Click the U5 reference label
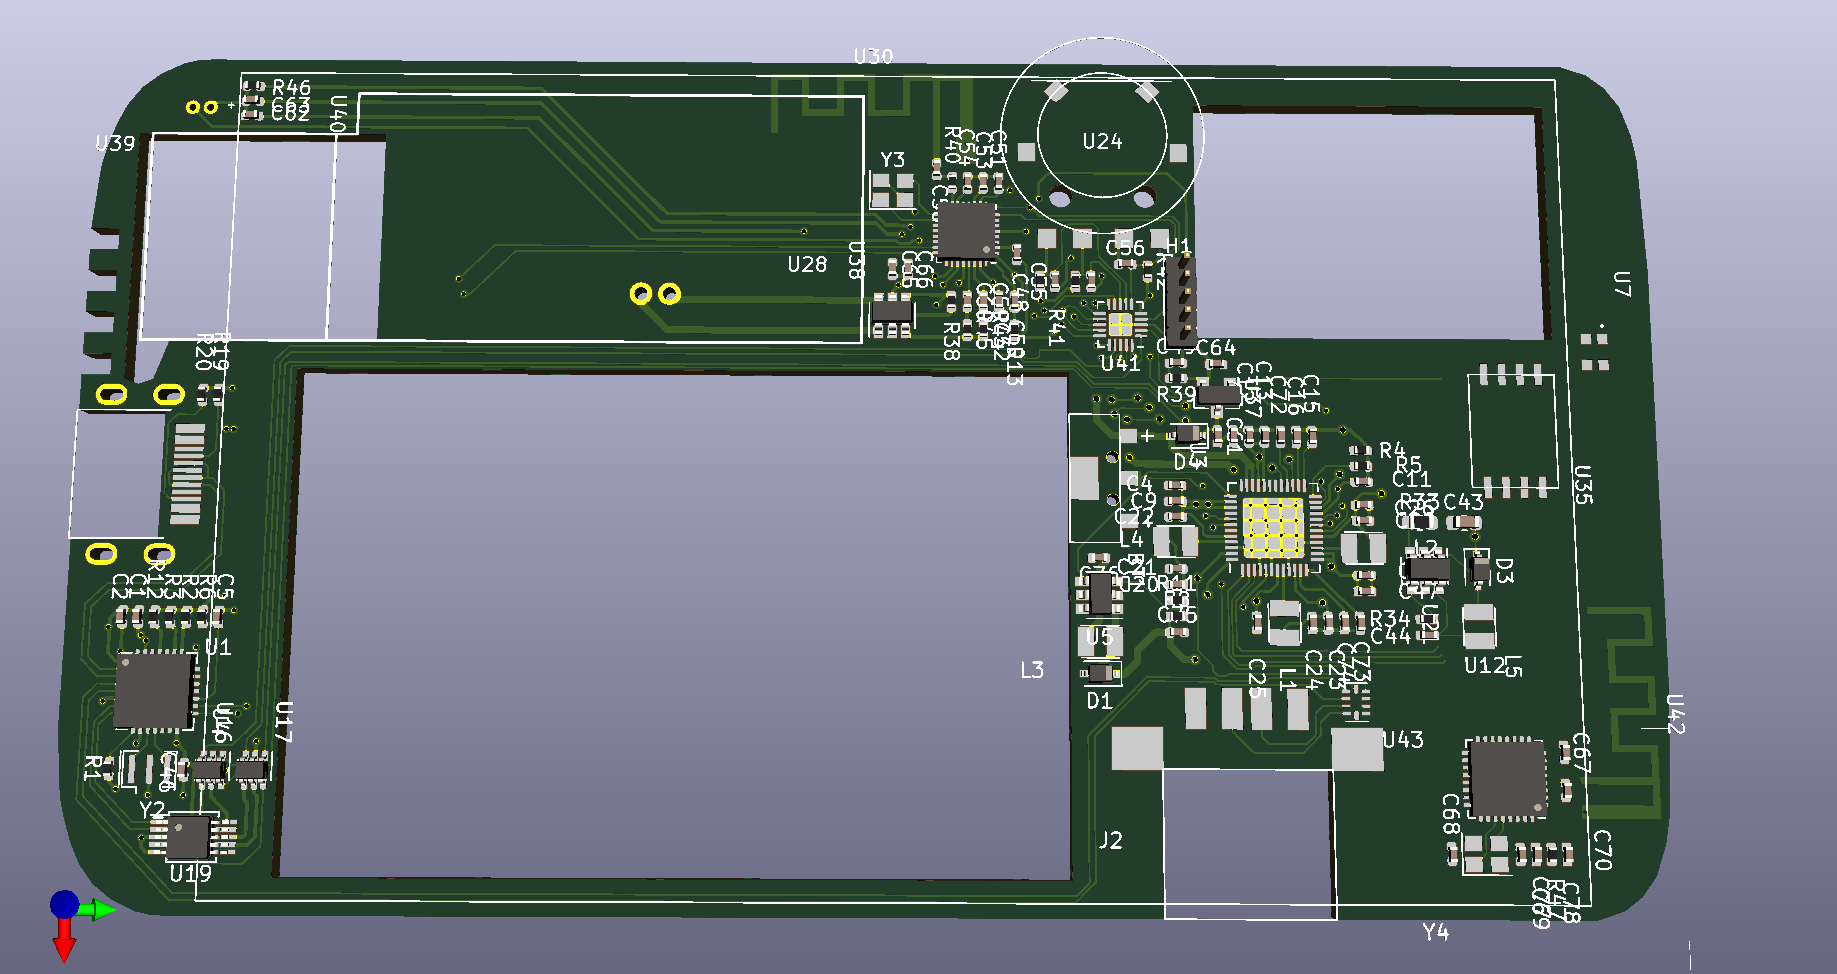The width and height of the screenshot is (1837, 974). pyautogui.click(x=1099, y=636)
